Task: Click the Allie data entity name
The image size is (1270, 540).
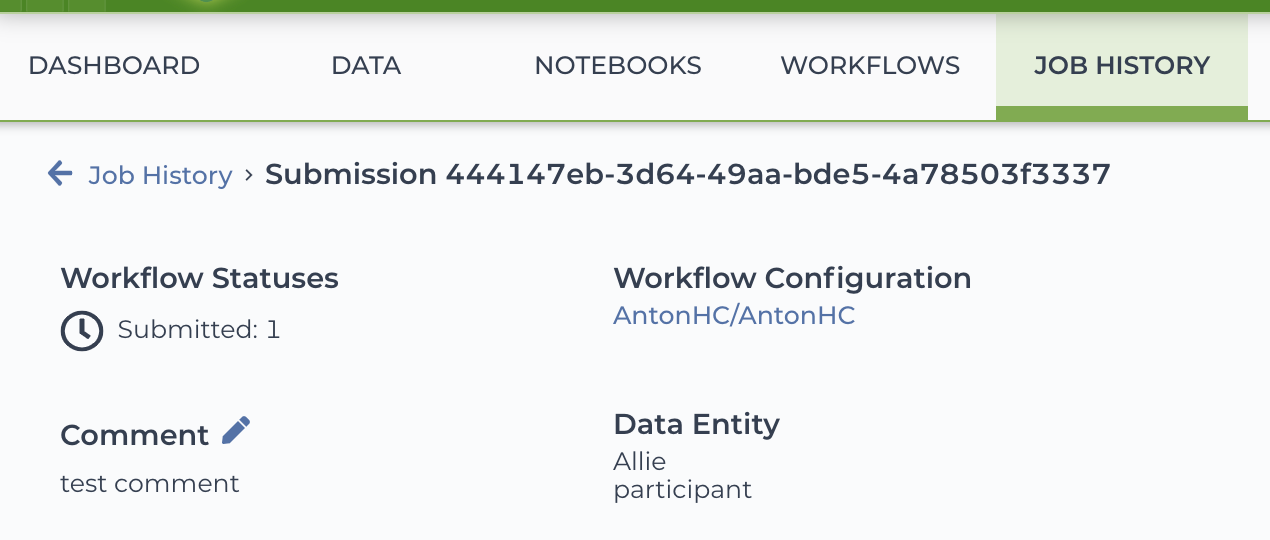Action: pyautogui.click(x=640, y=461)
